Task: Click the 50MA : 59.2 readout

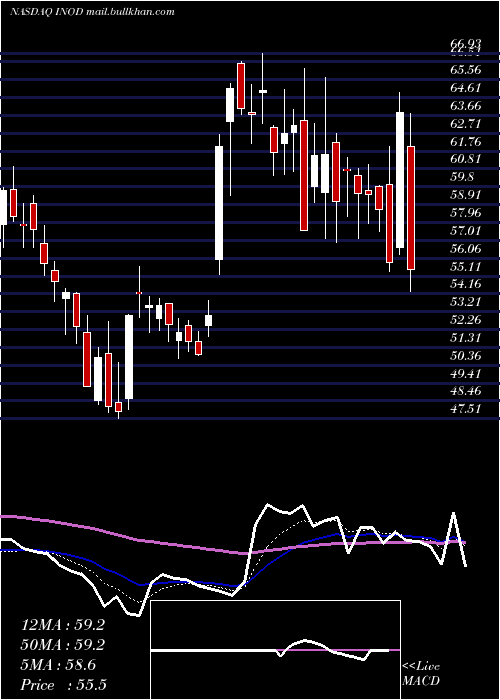Action: click(x=63, y=645)
